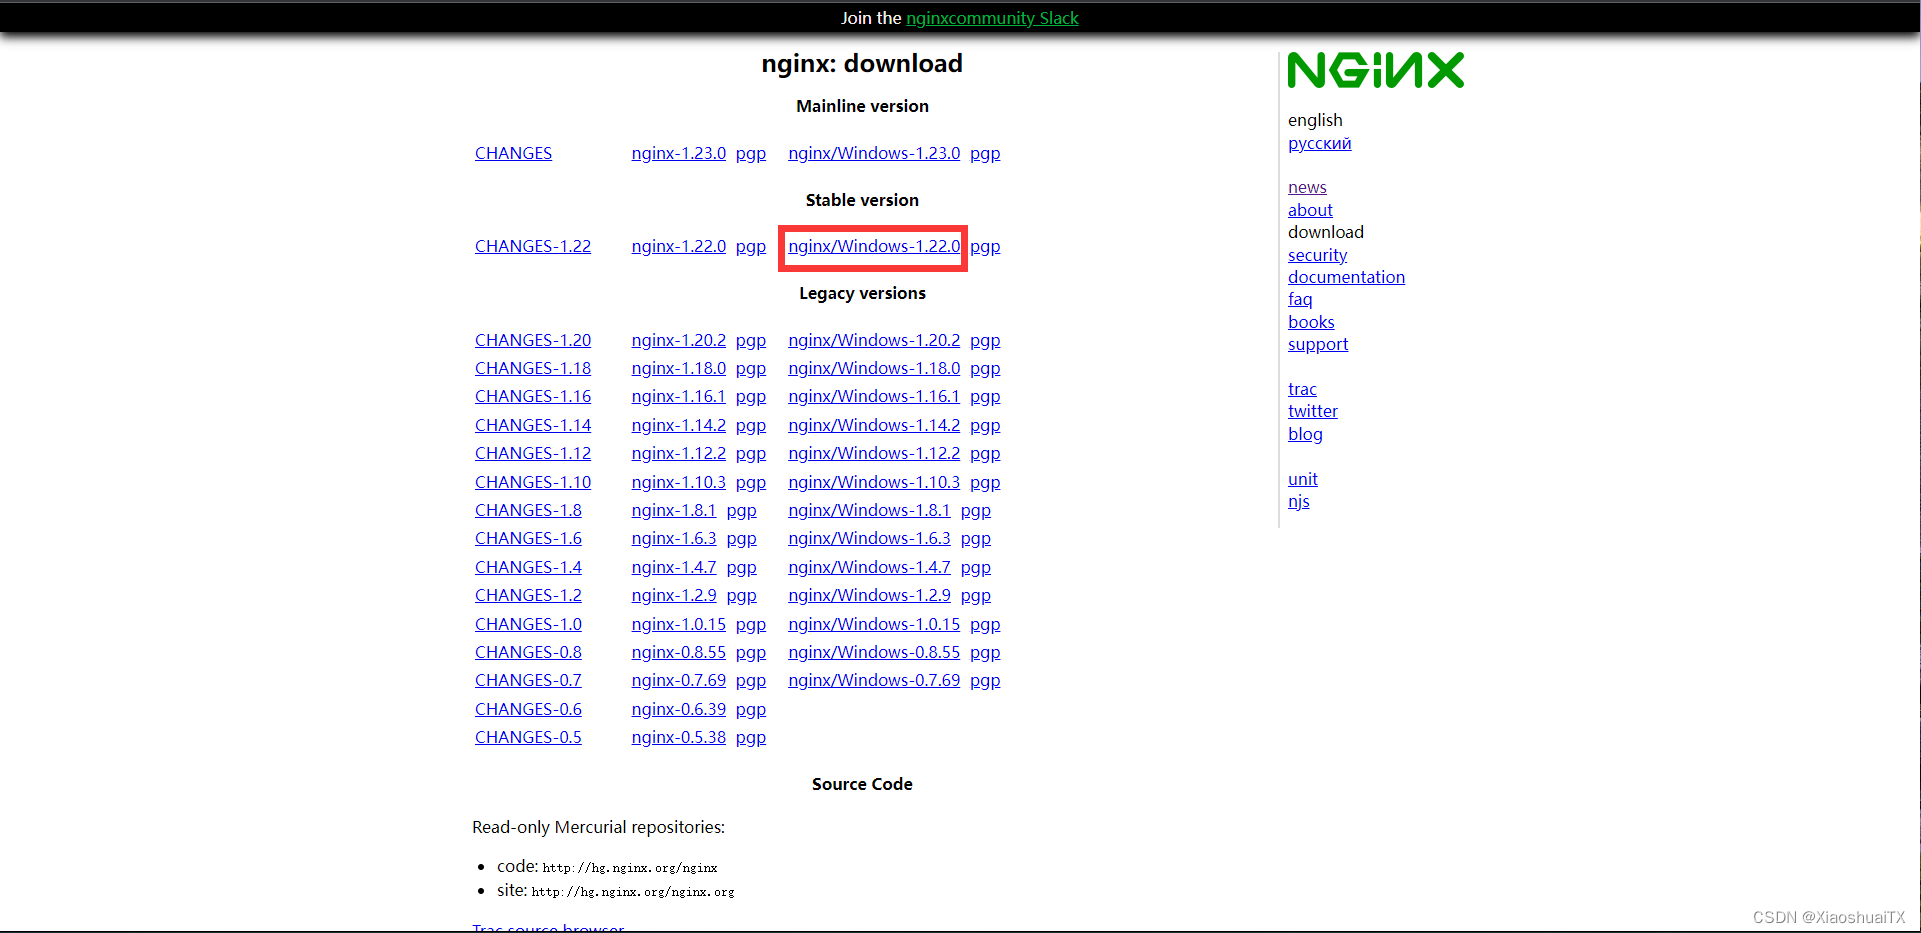Download nginx-0.5.38 source
Image resolution: width=1921 pixels, height=933 pixels.
[678, 737]
